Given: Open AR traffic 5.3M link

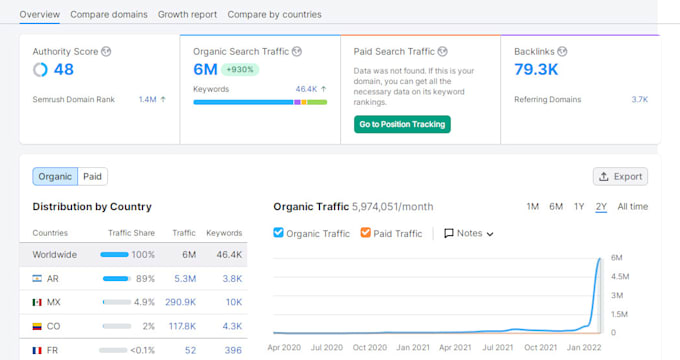Looking at the screenshot, I should click(185, 278).
